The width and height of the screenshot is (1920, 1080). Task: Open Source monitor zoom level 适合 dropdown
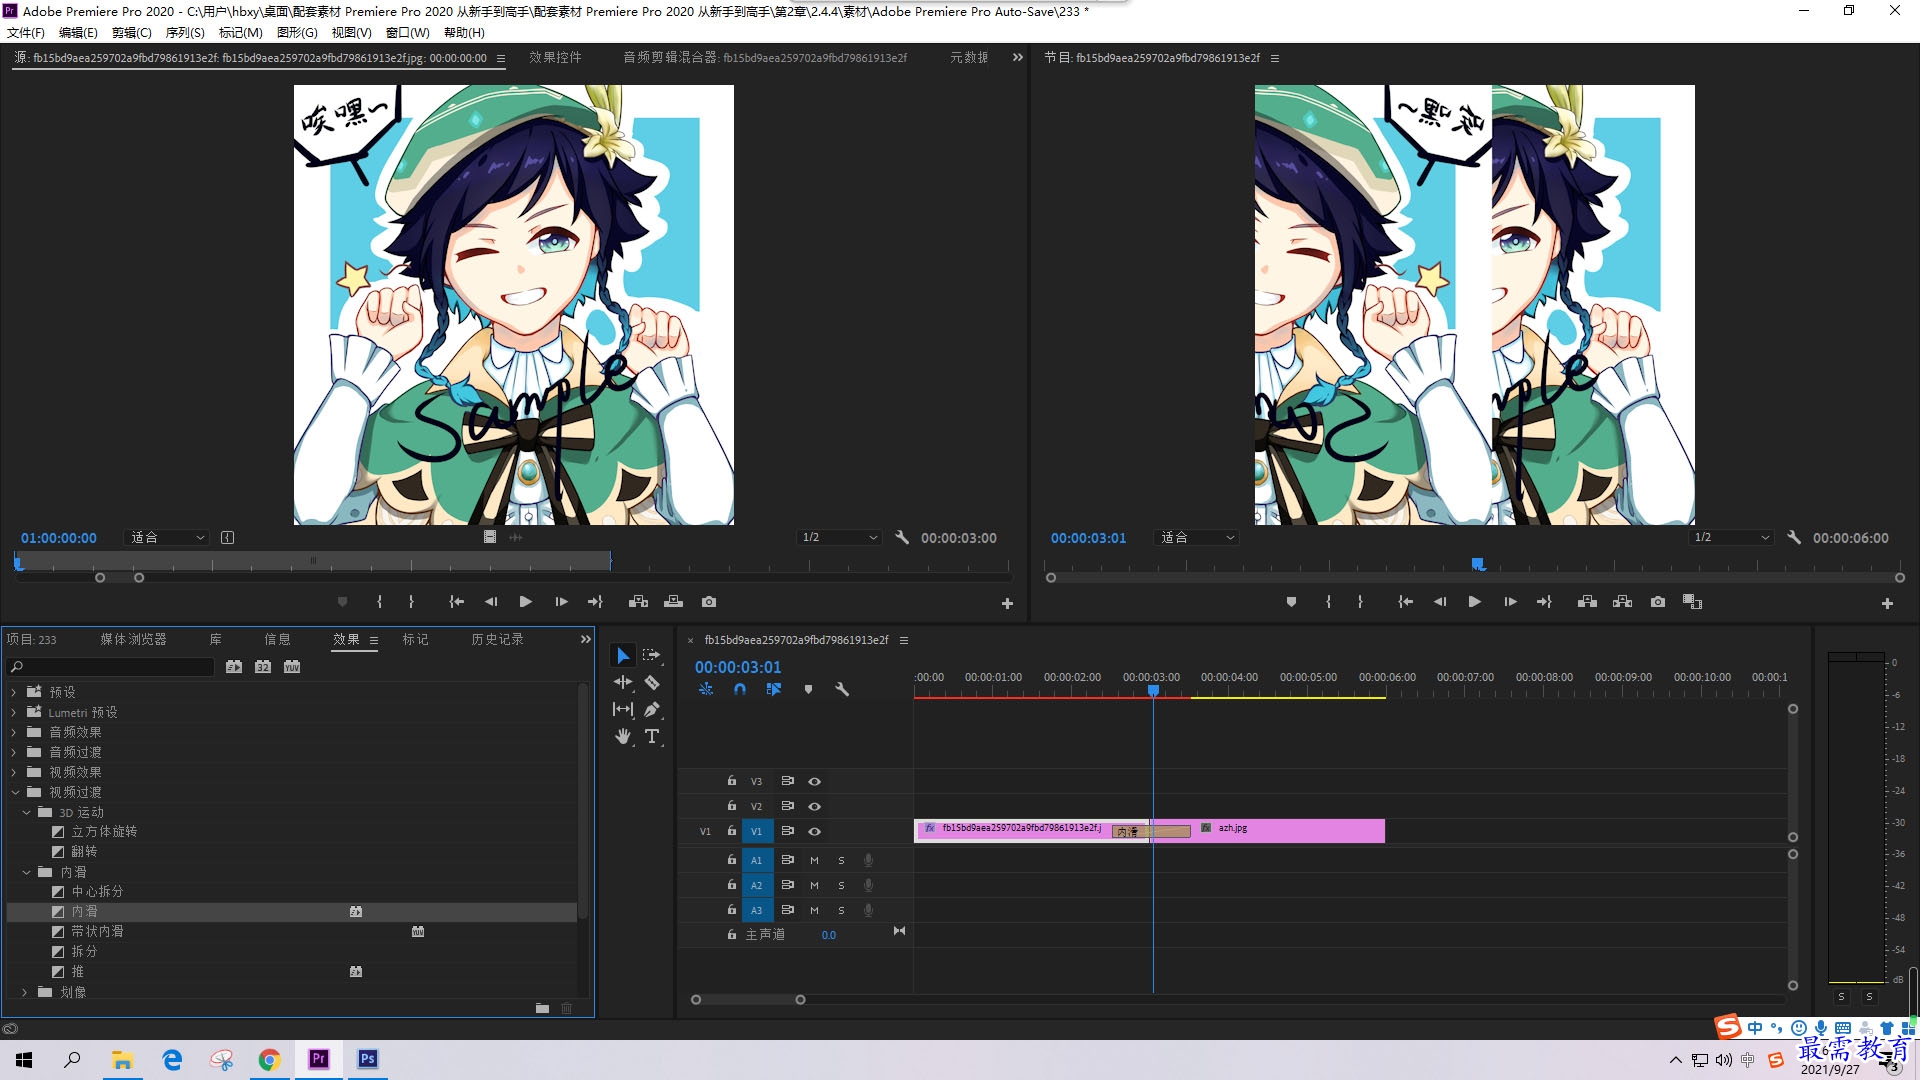(x=166, y=538)
